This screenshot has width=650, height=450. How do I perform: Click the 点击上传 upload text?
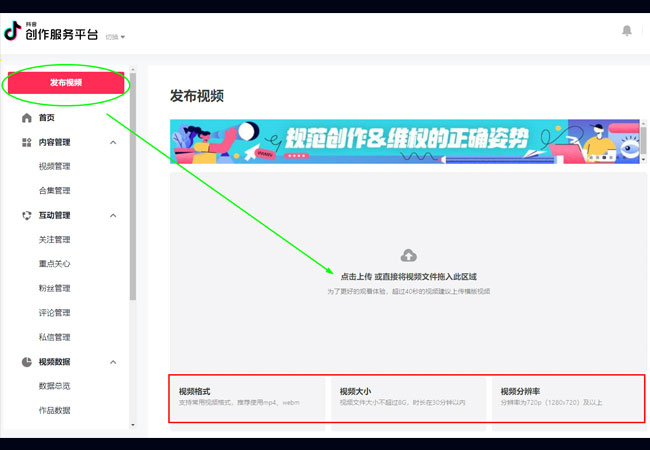click(x=358, y=276)
